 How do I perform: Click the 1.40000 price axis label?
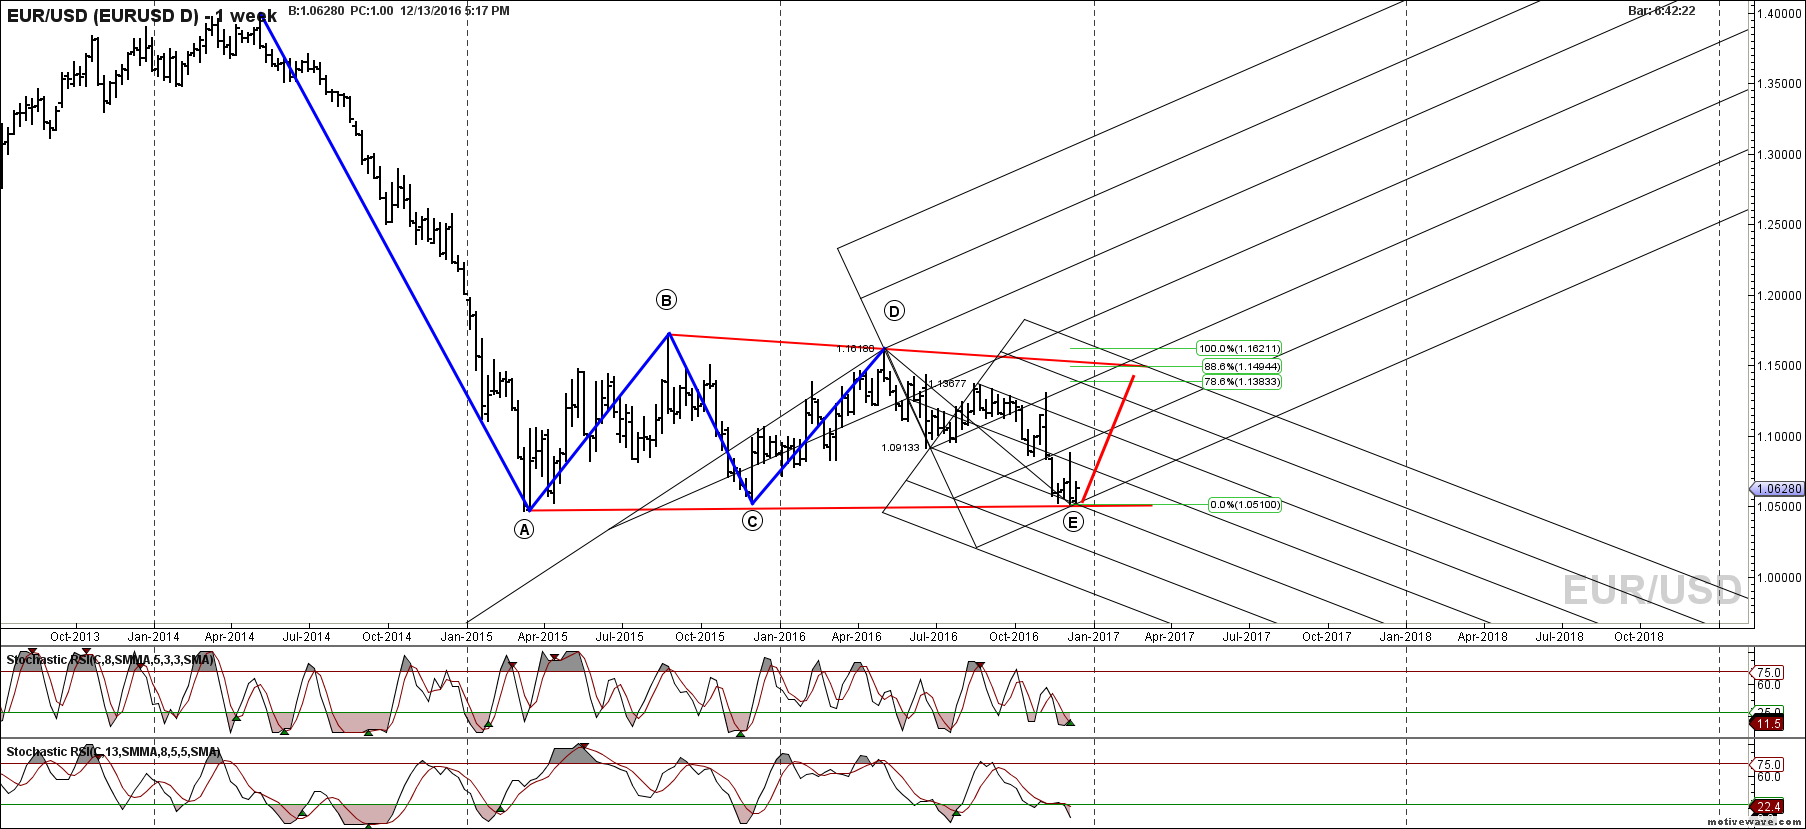[x=1780, y=14]
